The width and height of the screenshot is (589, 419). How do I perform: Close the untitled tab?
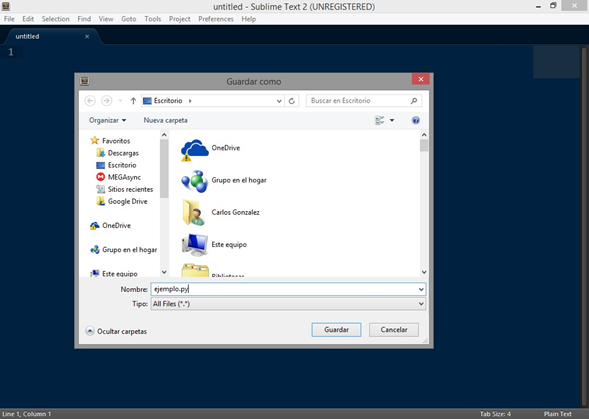coord(87,36)
